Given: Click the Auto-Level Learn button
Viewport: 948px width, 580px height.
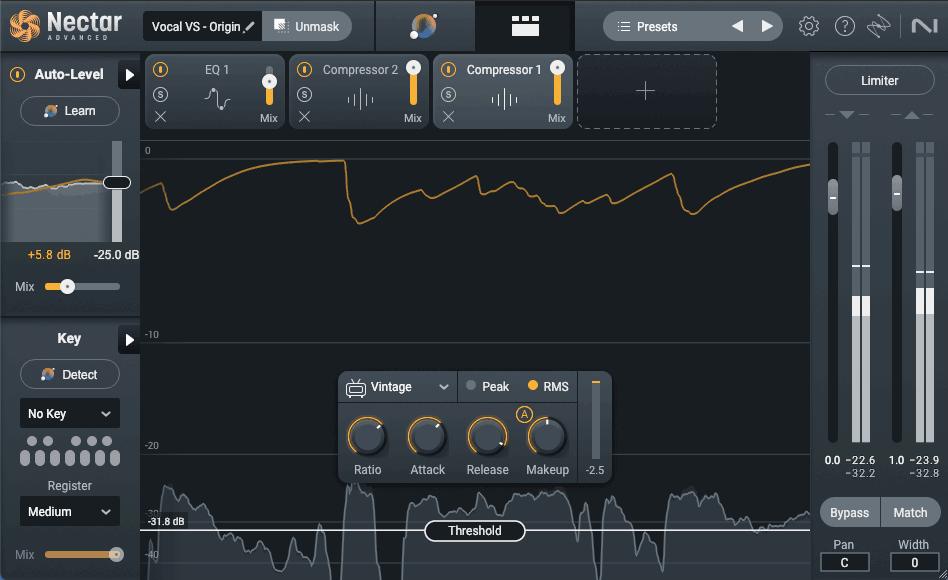Looking at the screenshot, I should coord(70,111).
